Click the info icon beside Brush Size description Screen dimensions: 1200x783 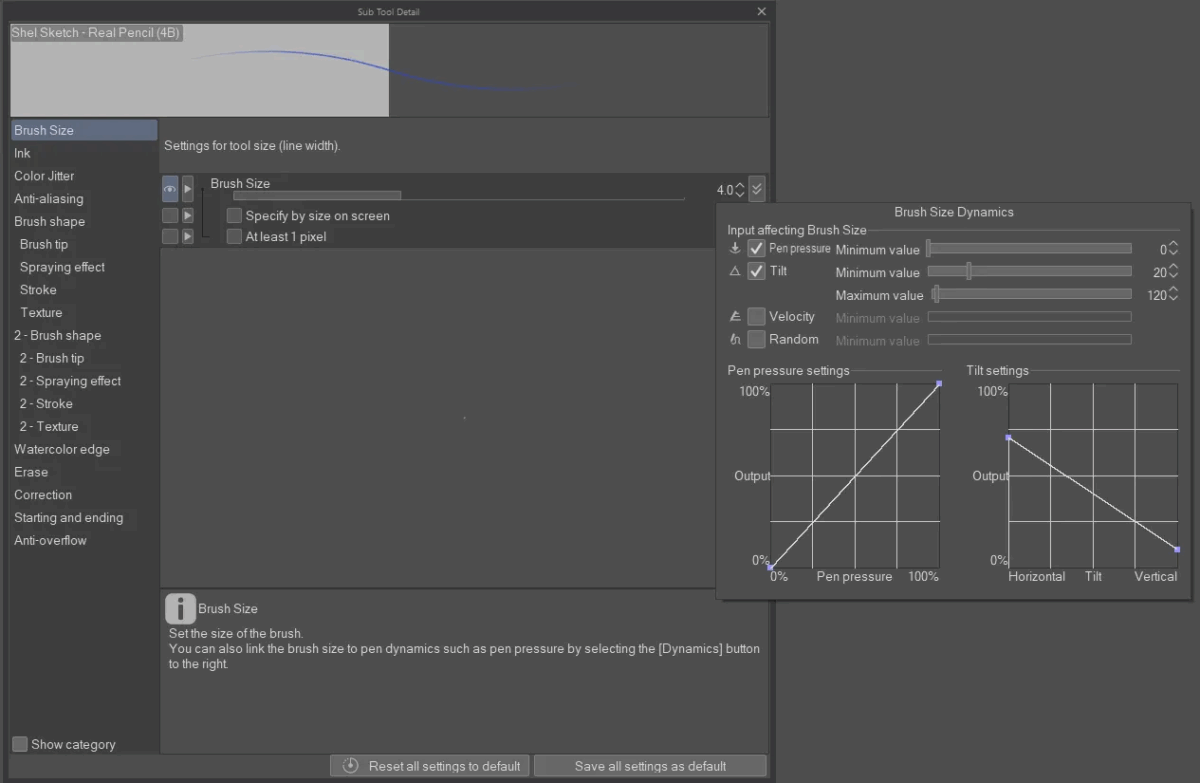[180, 608]
